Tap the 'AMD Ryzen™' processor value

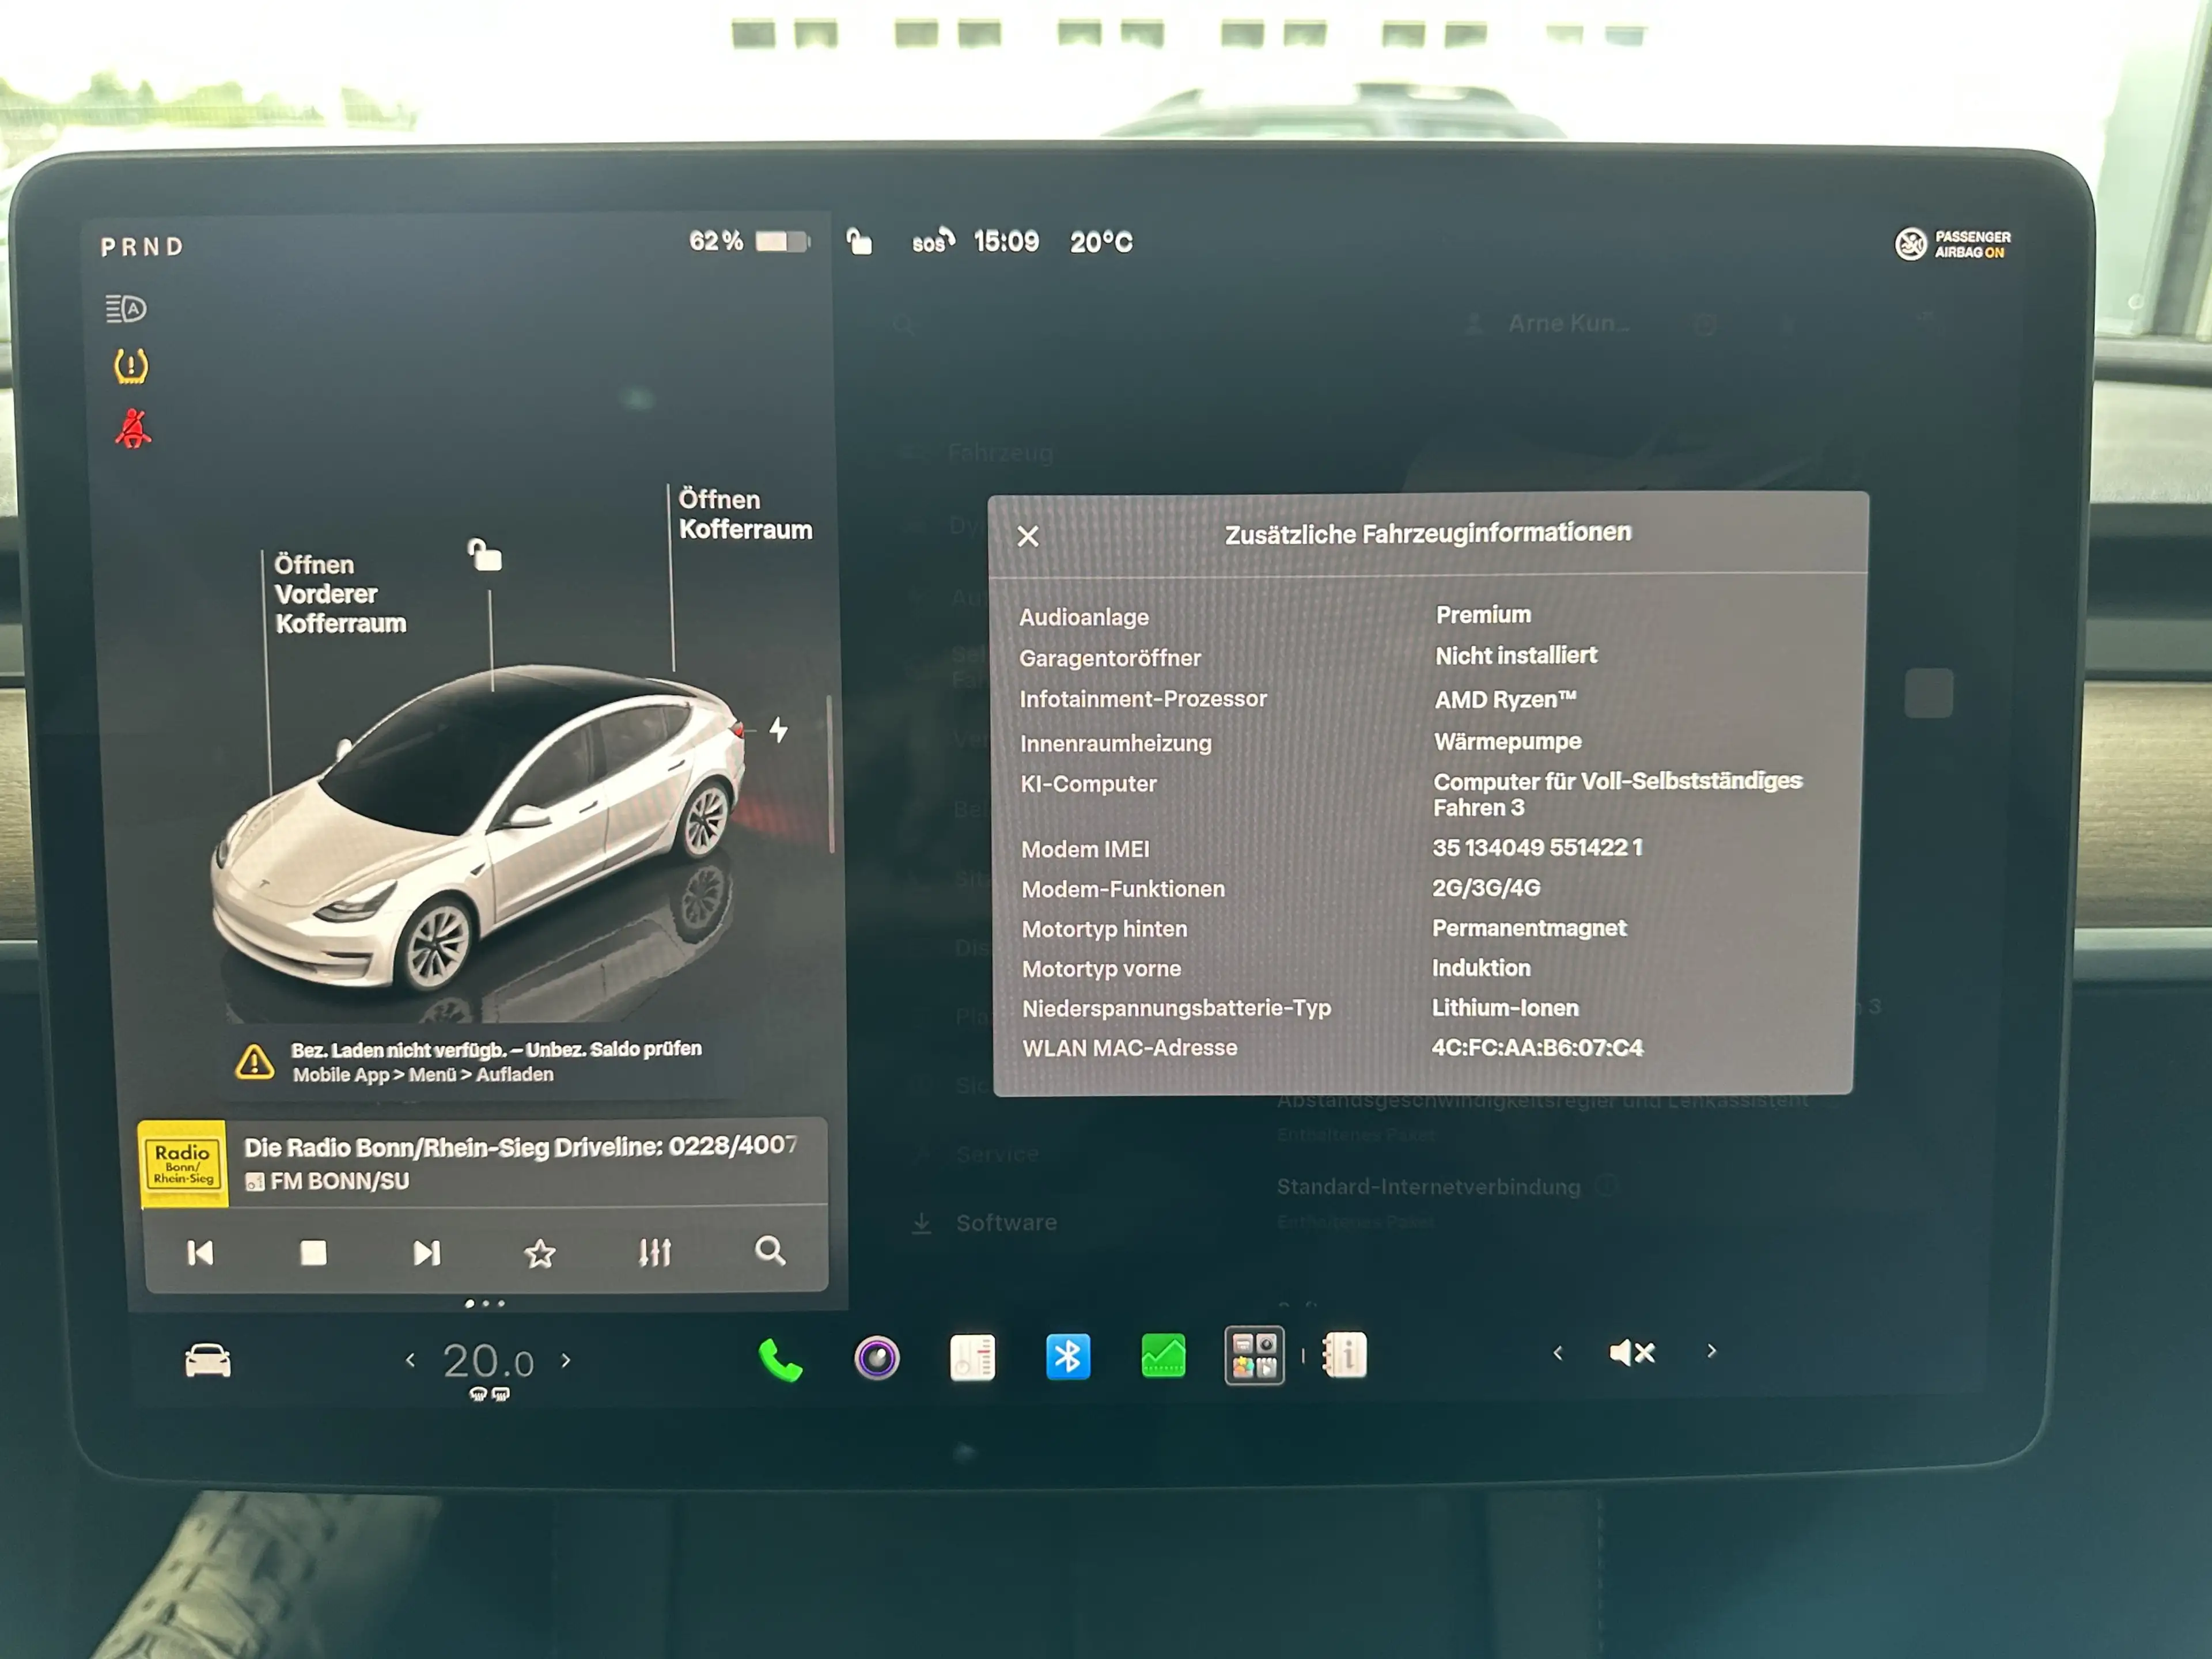tap(1505, 699)
